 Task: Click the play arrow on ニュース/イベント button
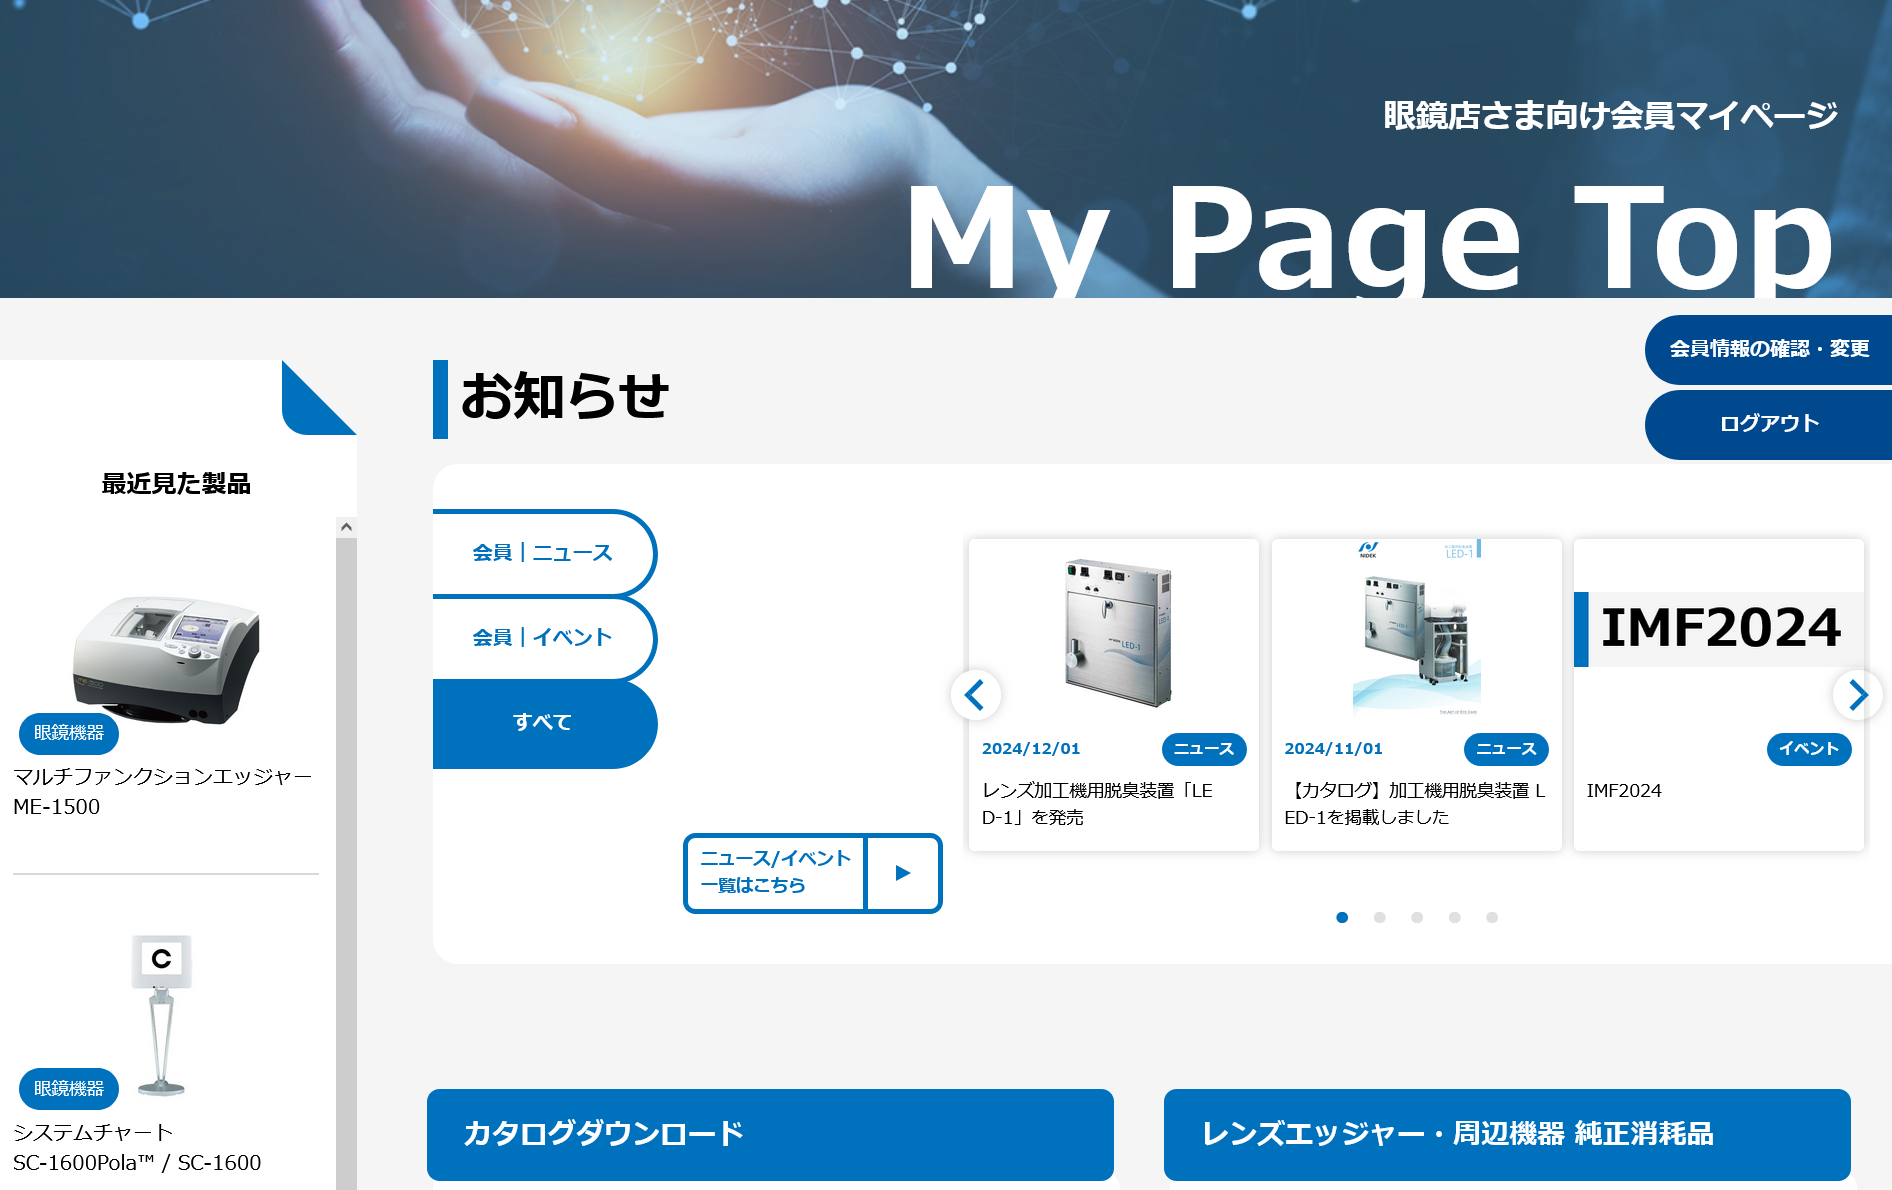(x=903, y=873)
